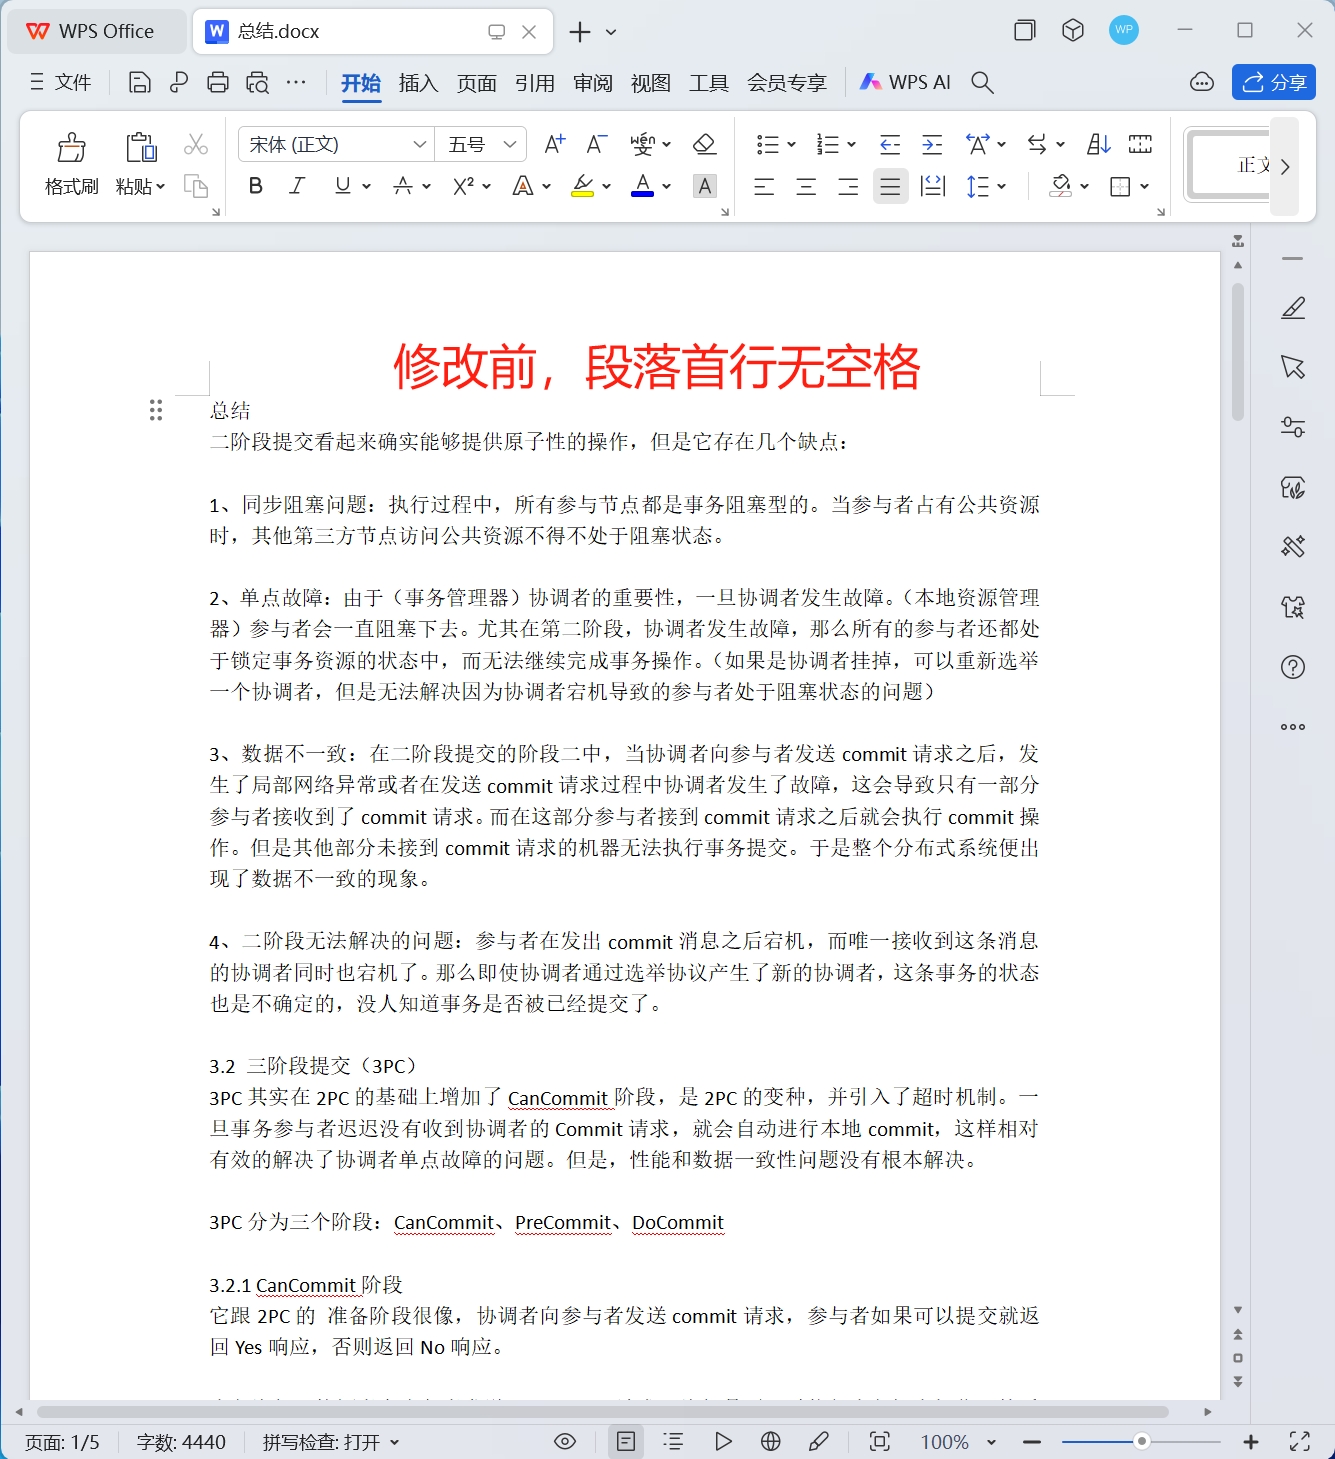
Task: Activate the eye protection mode icon
Action: pyautogui.click(x=564, y=1442)
